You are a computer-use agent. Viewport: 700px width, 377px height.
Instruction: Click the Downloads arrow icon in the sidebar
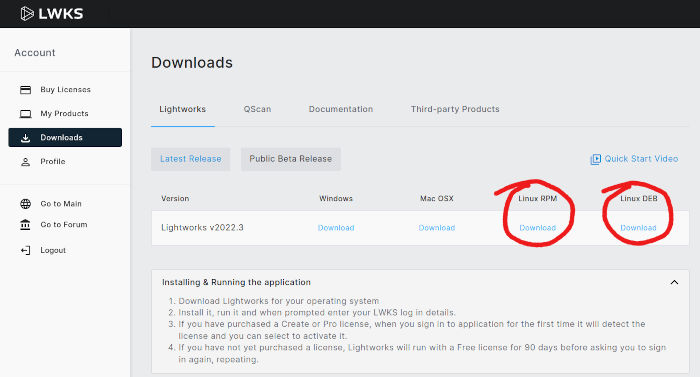click(25, 138)
